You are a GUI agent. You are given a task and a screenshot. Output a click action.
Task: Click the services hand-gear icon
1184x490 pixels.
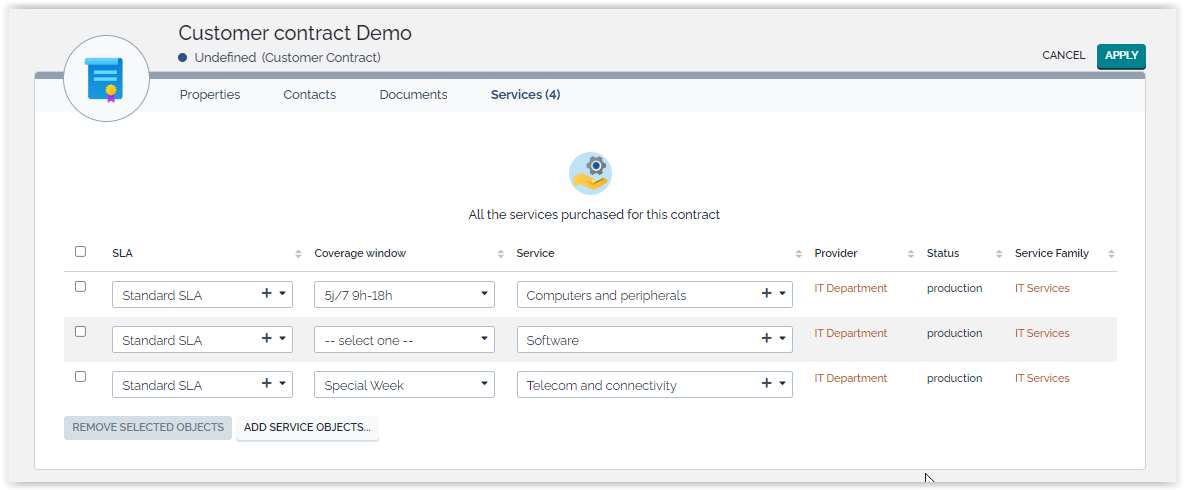590,174
